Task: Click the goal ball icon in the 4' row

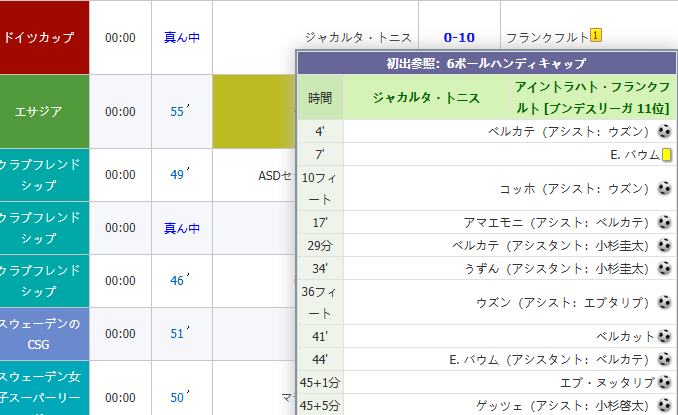Action: (x=664, y=131)
